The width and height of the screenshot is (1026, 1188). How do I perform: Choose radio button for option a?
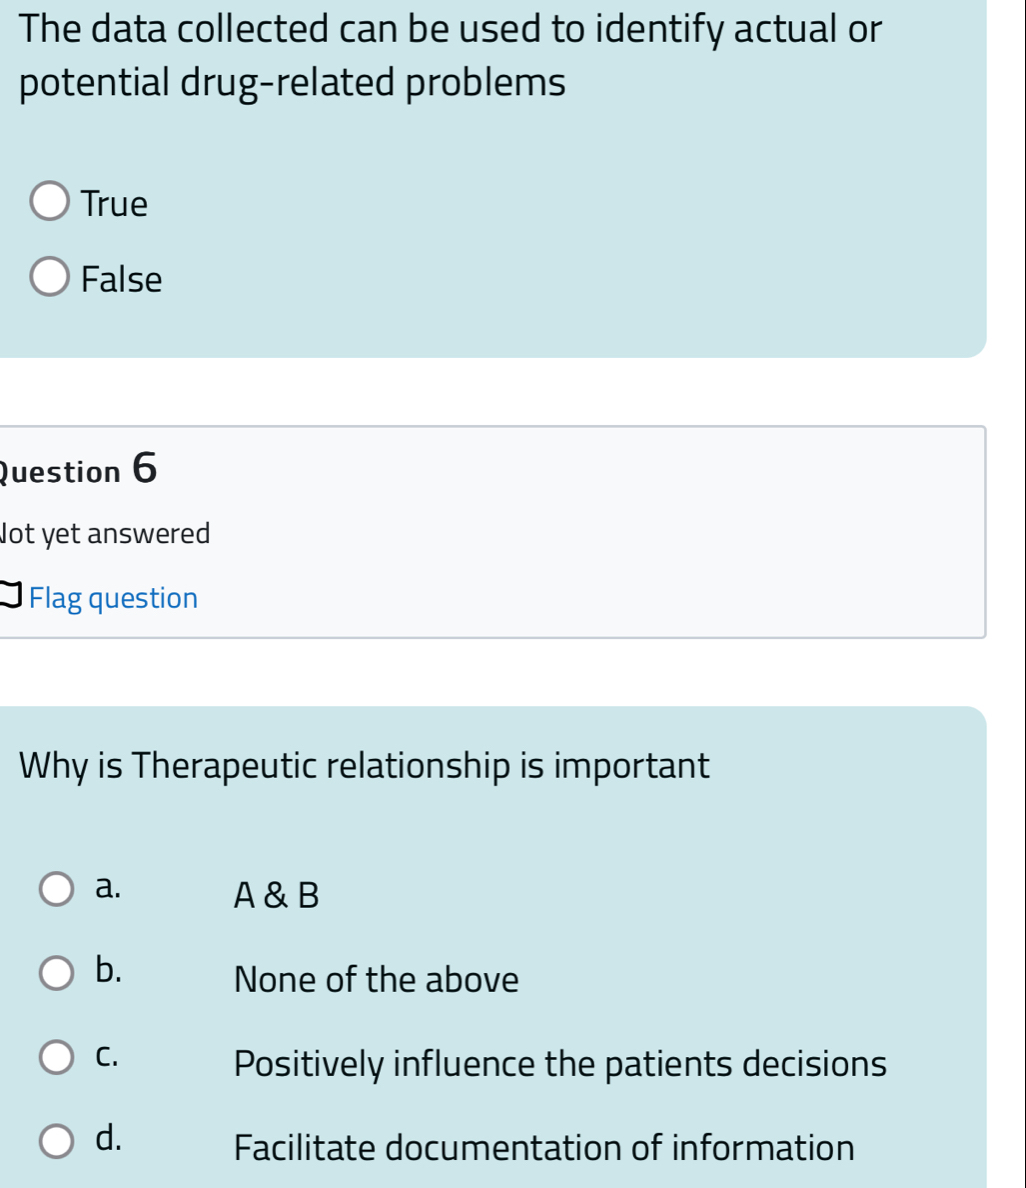point(57,889)
